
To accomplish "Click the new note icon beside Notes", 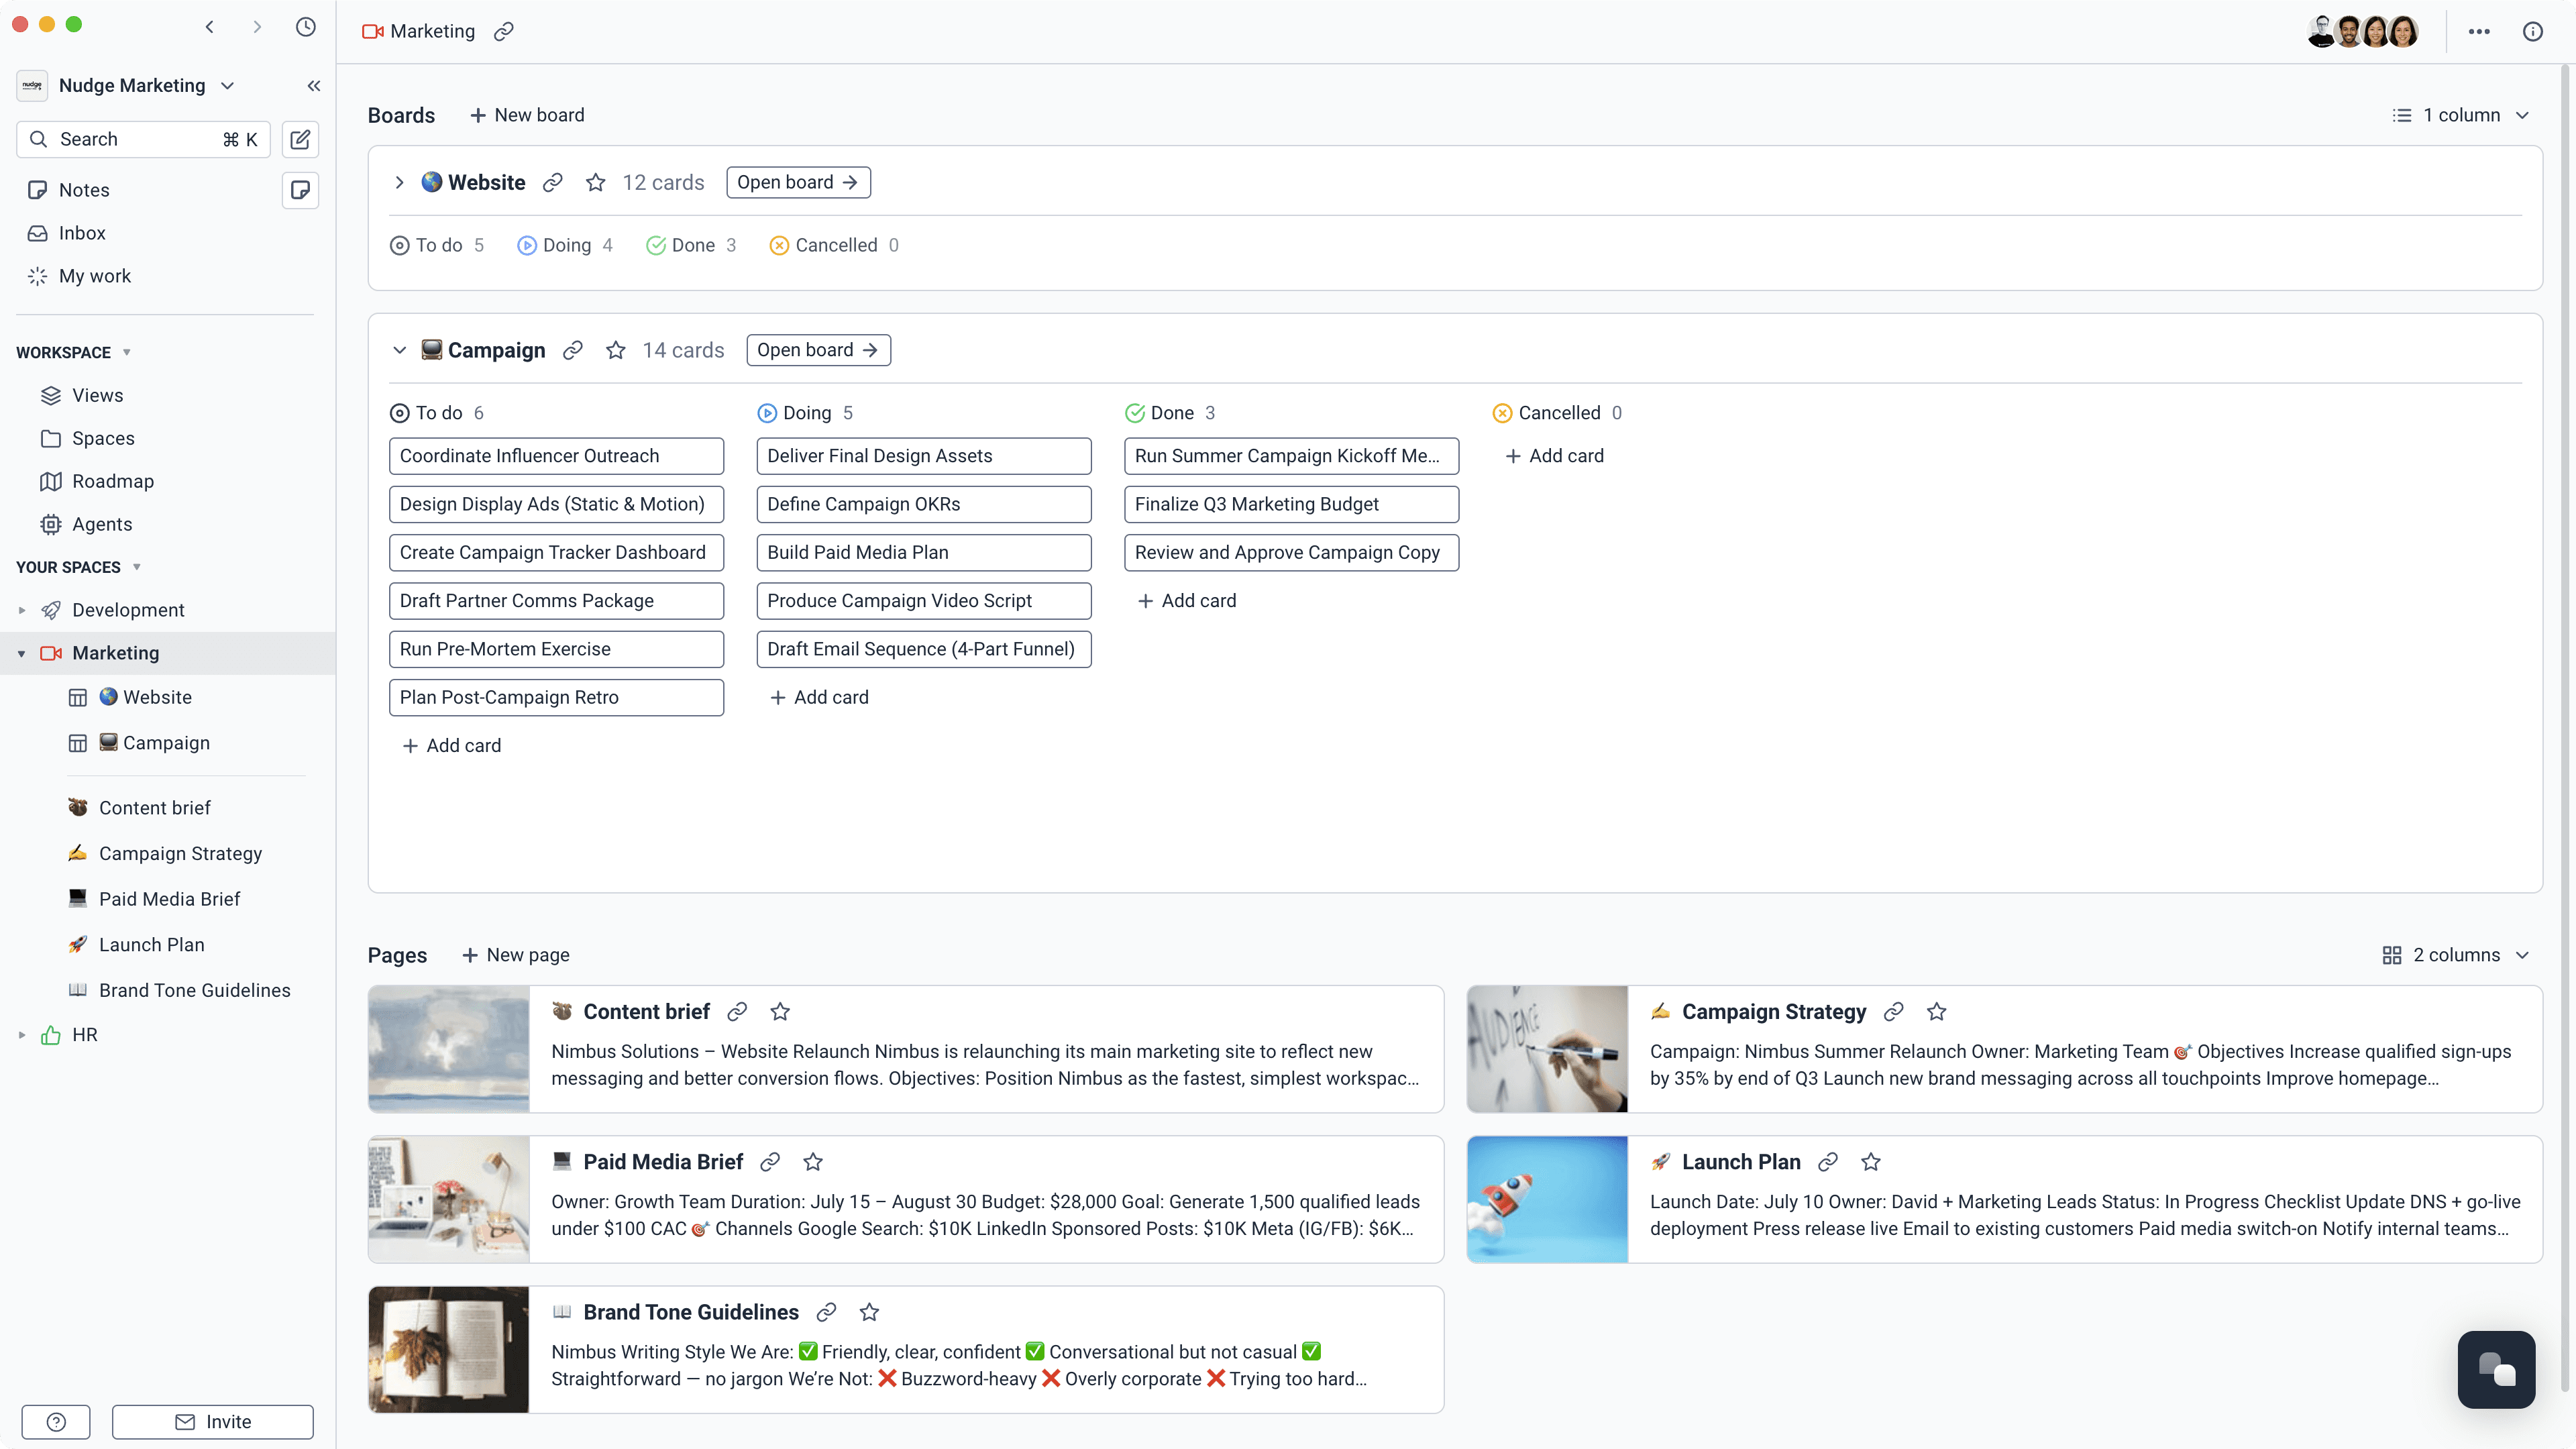I will pyautogui.click(x=300, y=190).
